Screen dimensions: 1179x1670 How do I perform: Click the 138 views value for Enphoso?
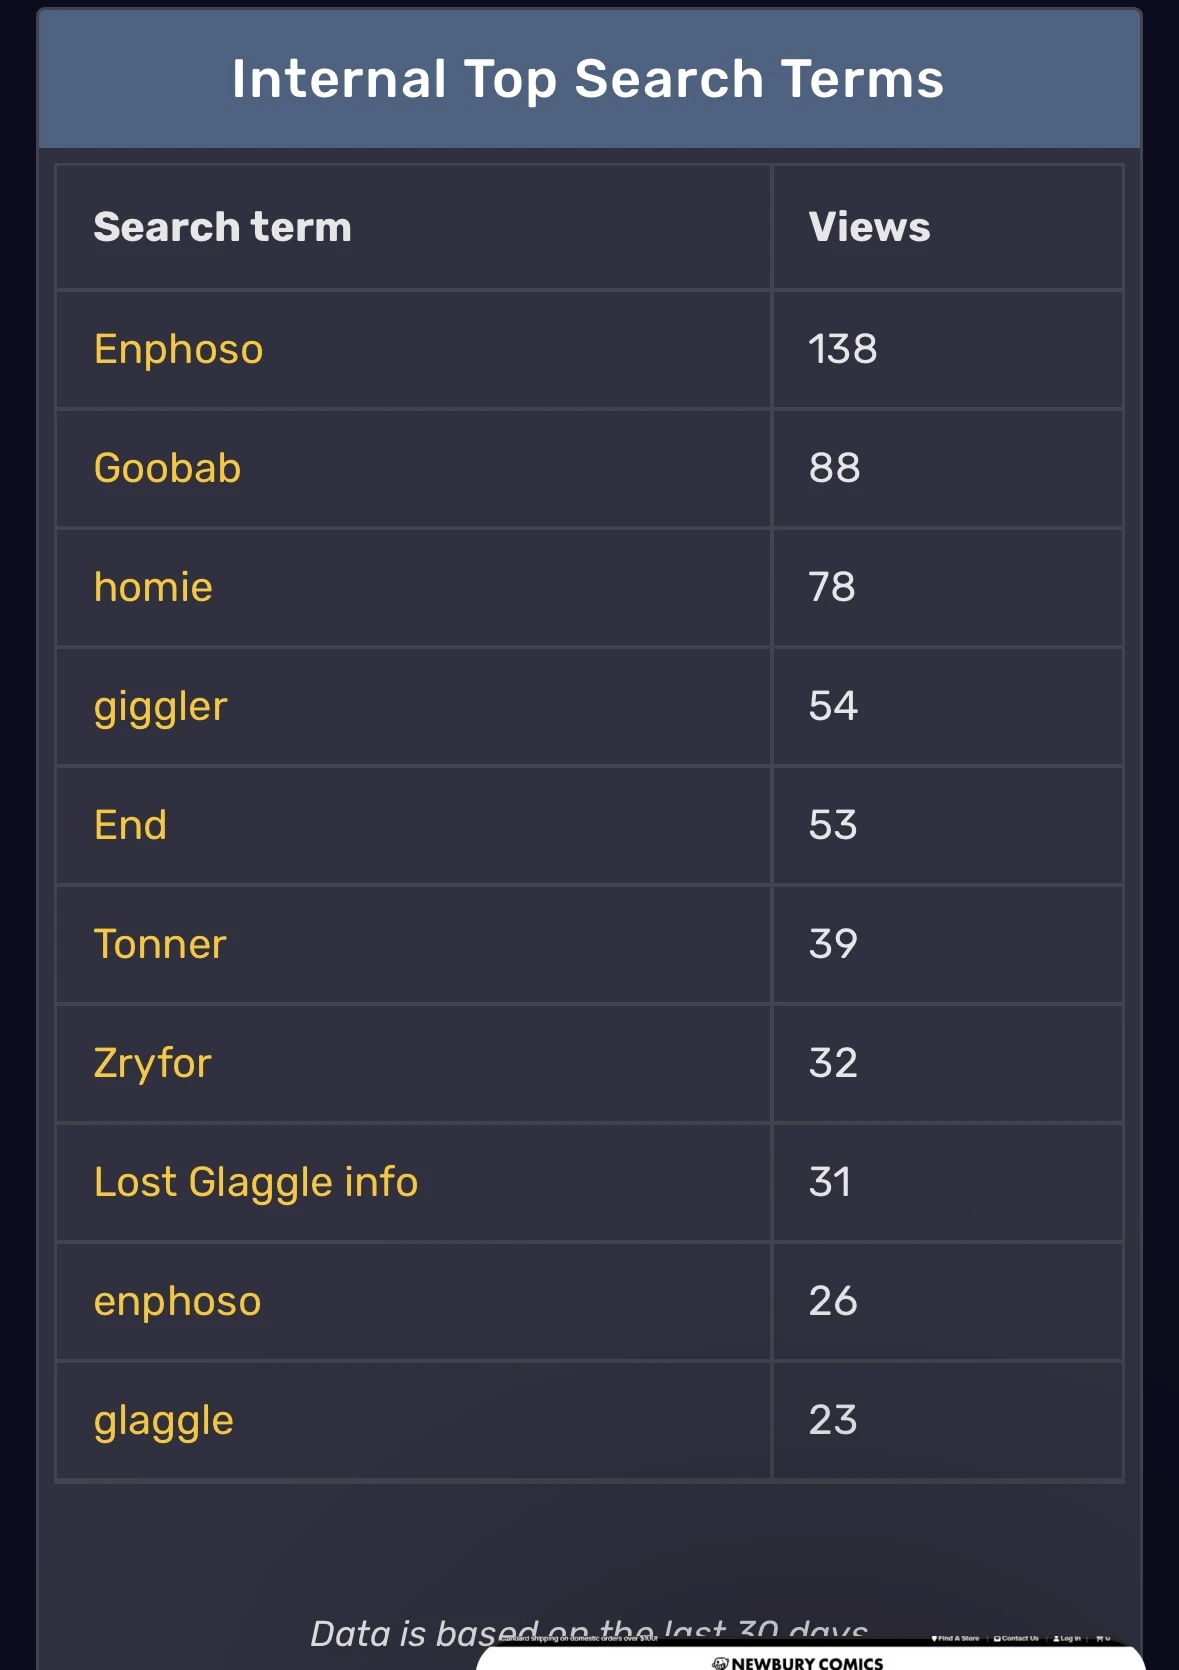842,350
